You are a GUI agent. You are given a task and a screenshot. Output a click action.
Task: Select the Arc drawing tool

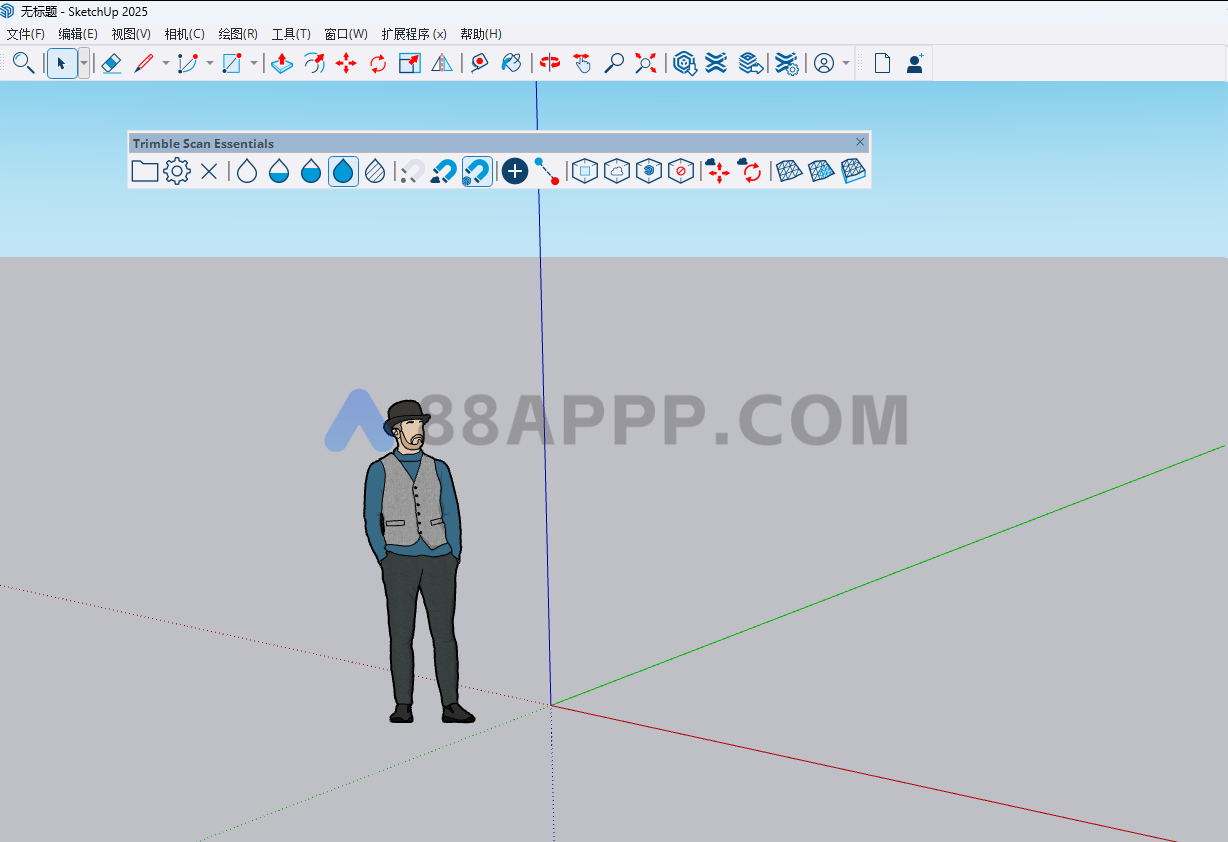pyautogui.click(x=187, y=63)
